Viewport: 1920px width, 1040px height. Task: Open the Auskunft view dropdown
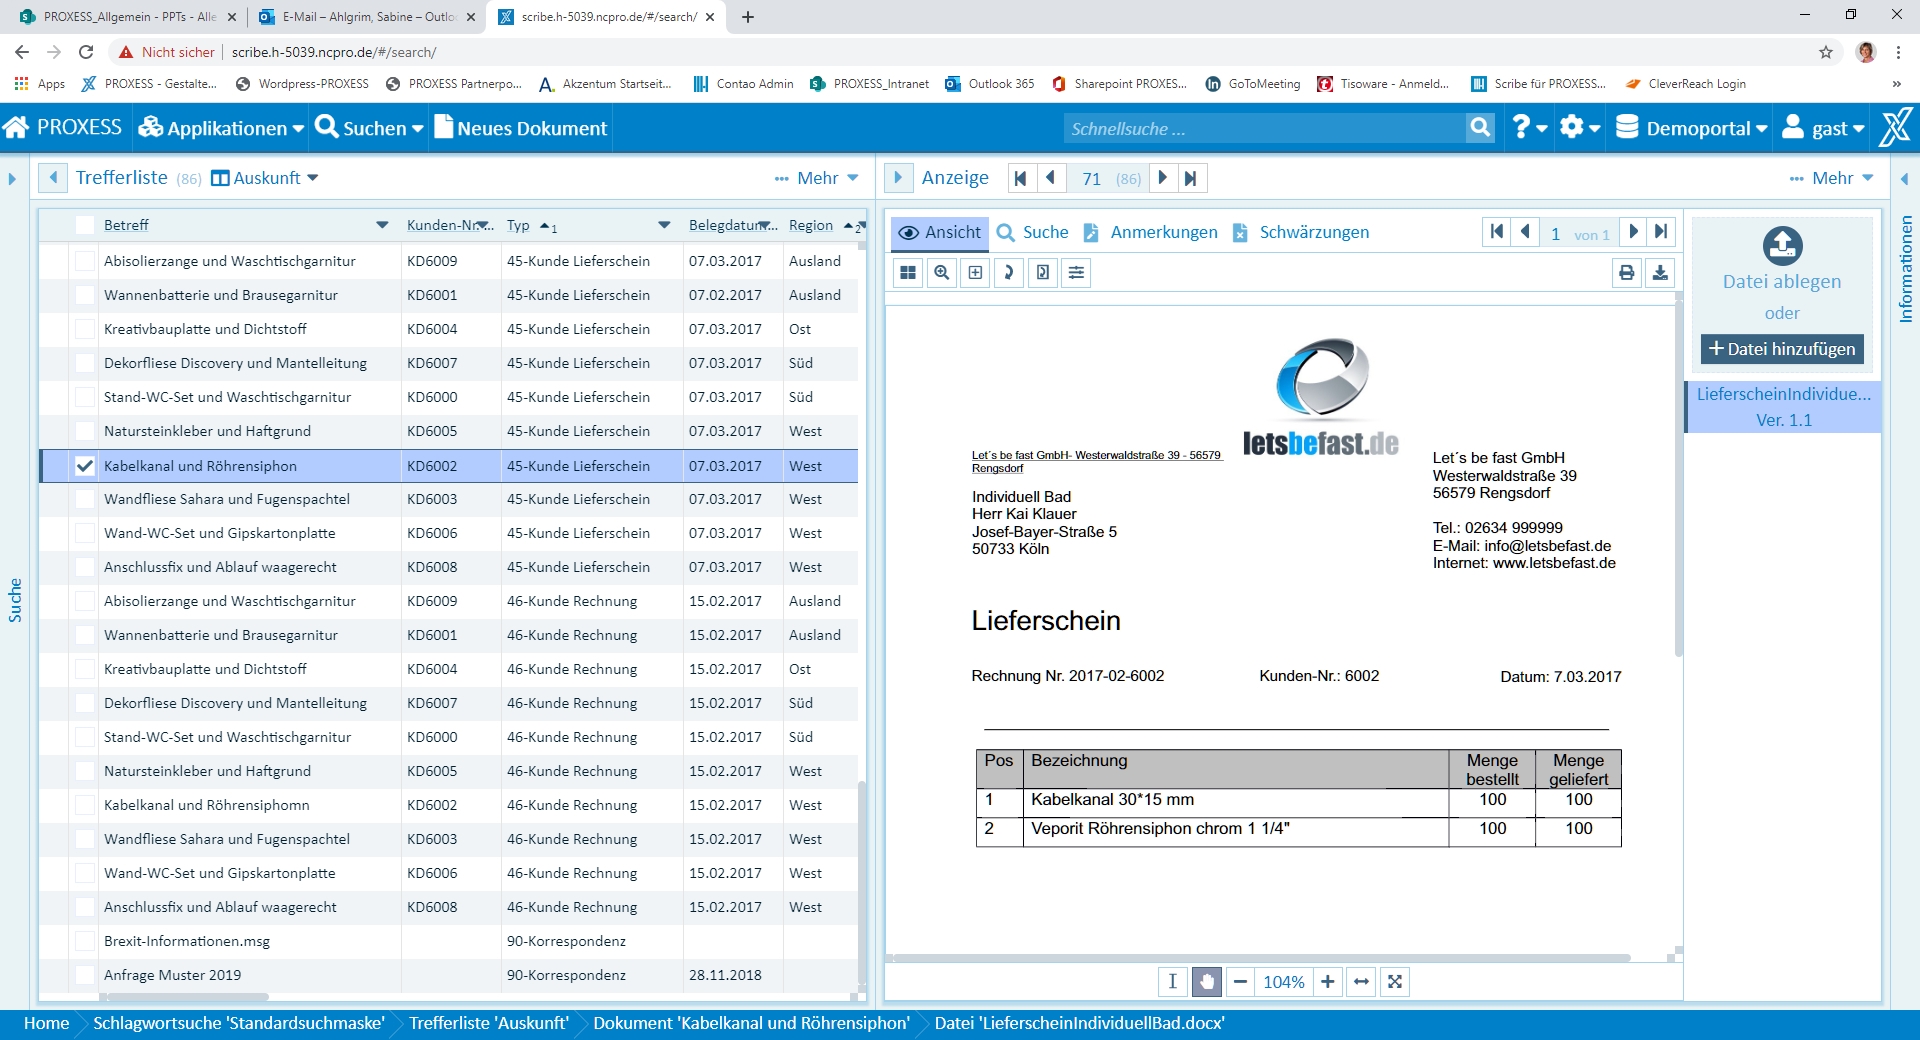[x=265, y=178]
